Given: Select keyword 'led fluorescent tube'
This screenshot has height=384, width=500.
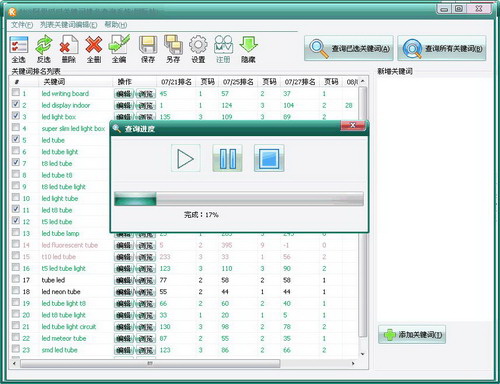Looking at the screenshot, I should [x=70, y=245].
